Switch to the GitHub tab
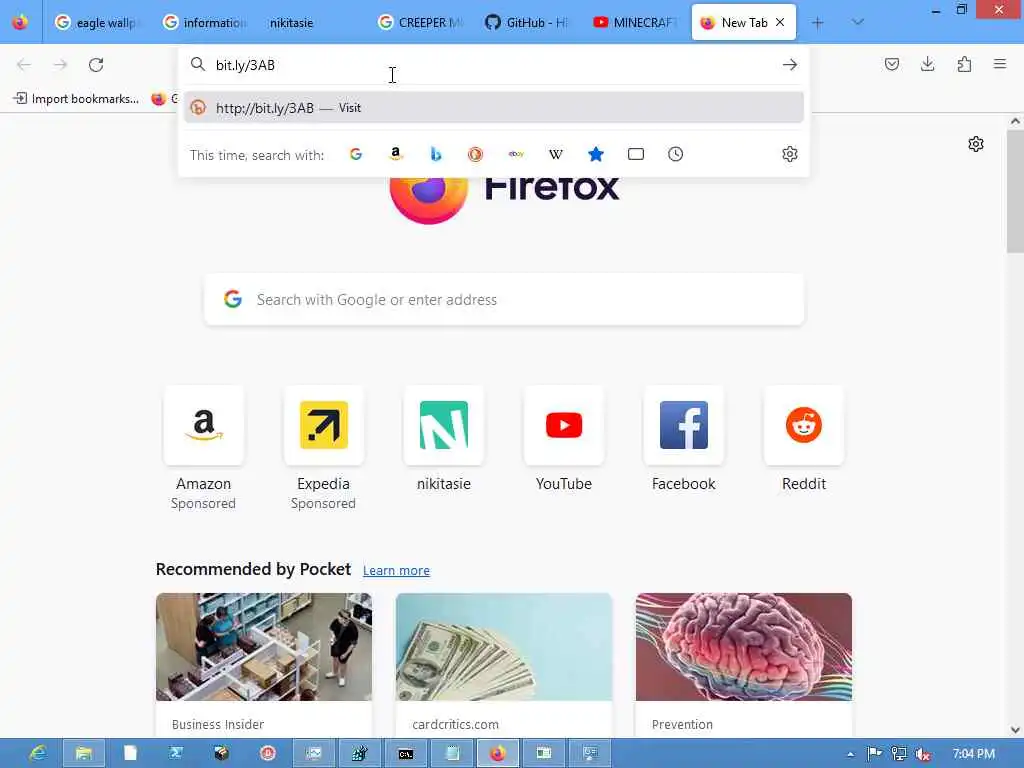This screenshot has height=768, width=1024. tap(527, 22)
